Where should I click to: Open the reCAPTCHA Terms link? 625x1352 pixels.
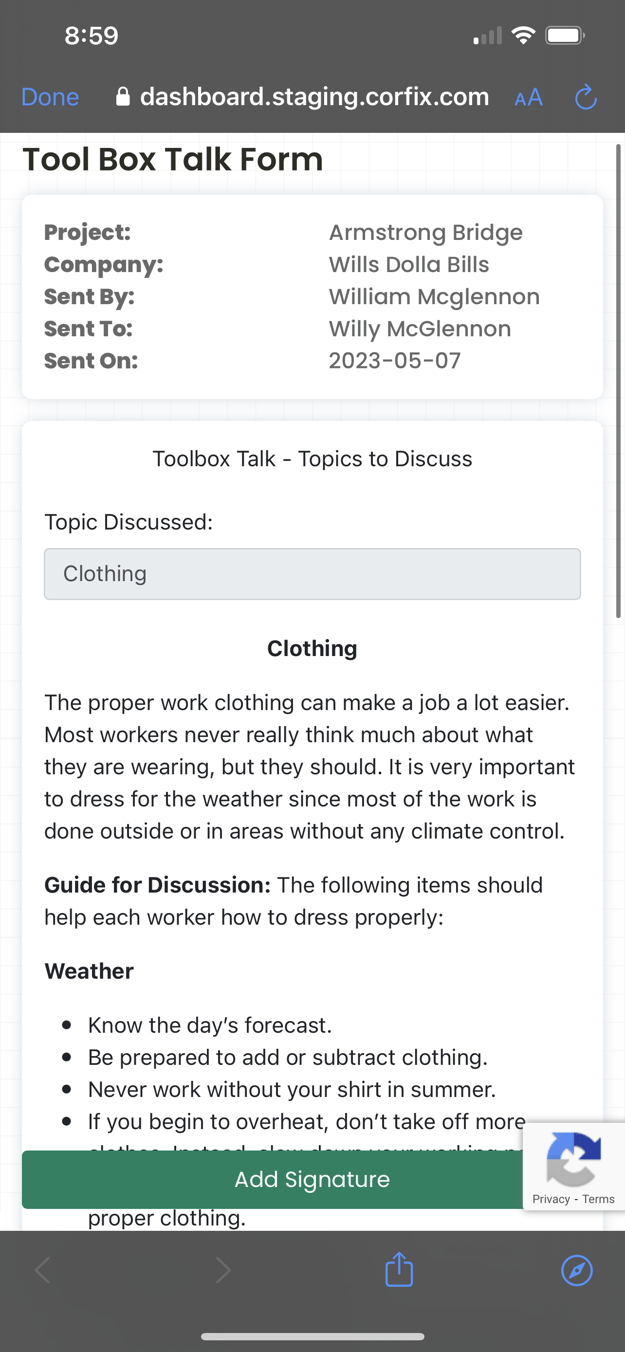[598, 1199]
